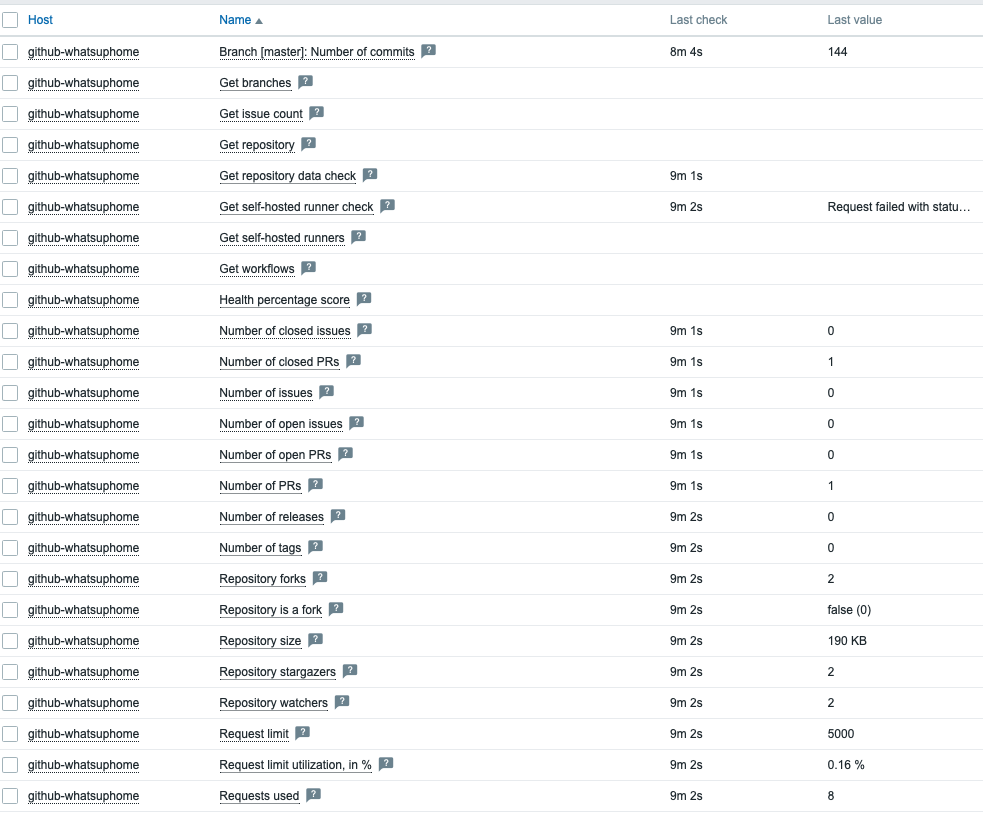Select the checkbox for the Repository forks row
983x835 pixels.
(10, 579)
